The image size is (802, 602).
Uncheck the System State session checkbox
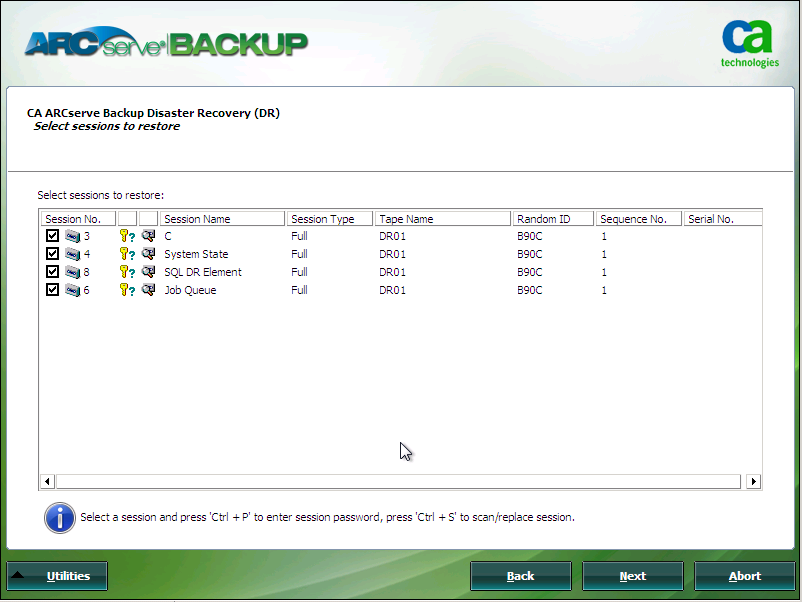click(52, 253)
